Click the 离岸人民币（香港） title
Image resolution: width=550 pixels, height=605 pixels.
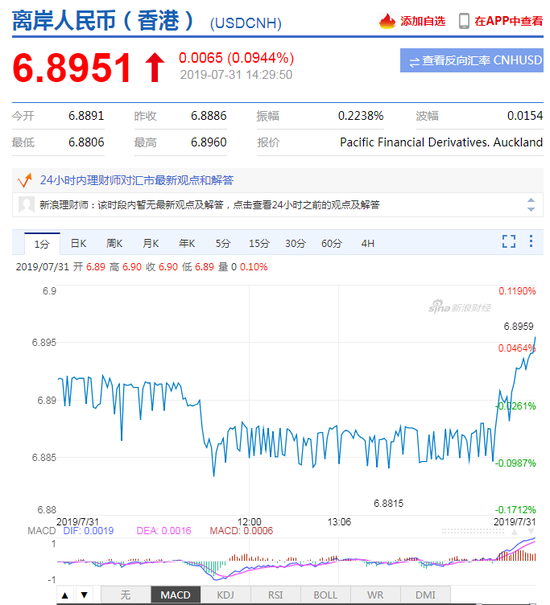(103, 21)
